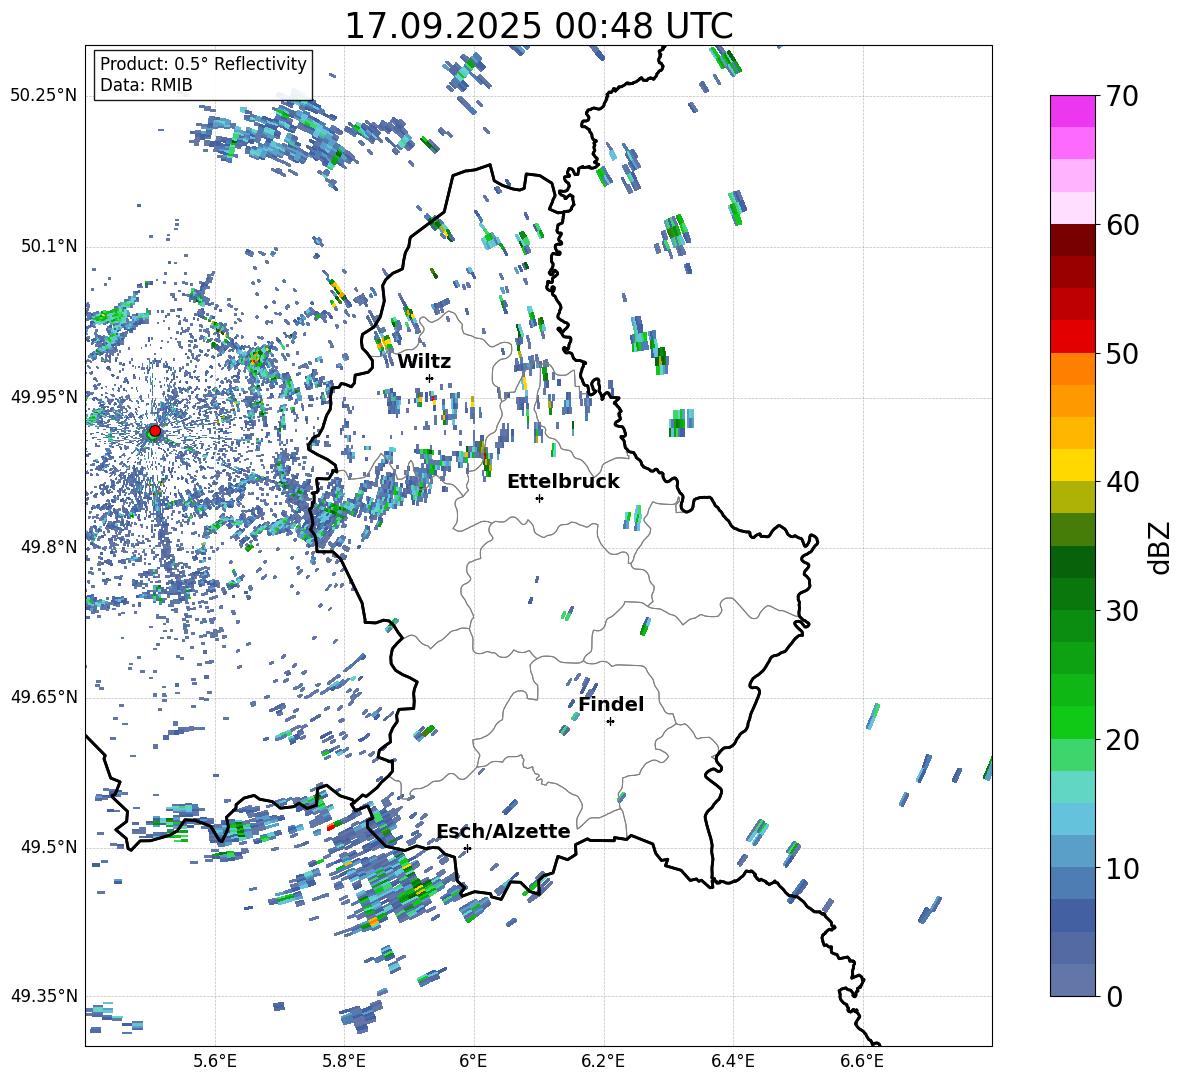The image size is (1184, 1081).
Task: Click the Product 0.5° Reflectivity text
Action: tap(203, 64)
